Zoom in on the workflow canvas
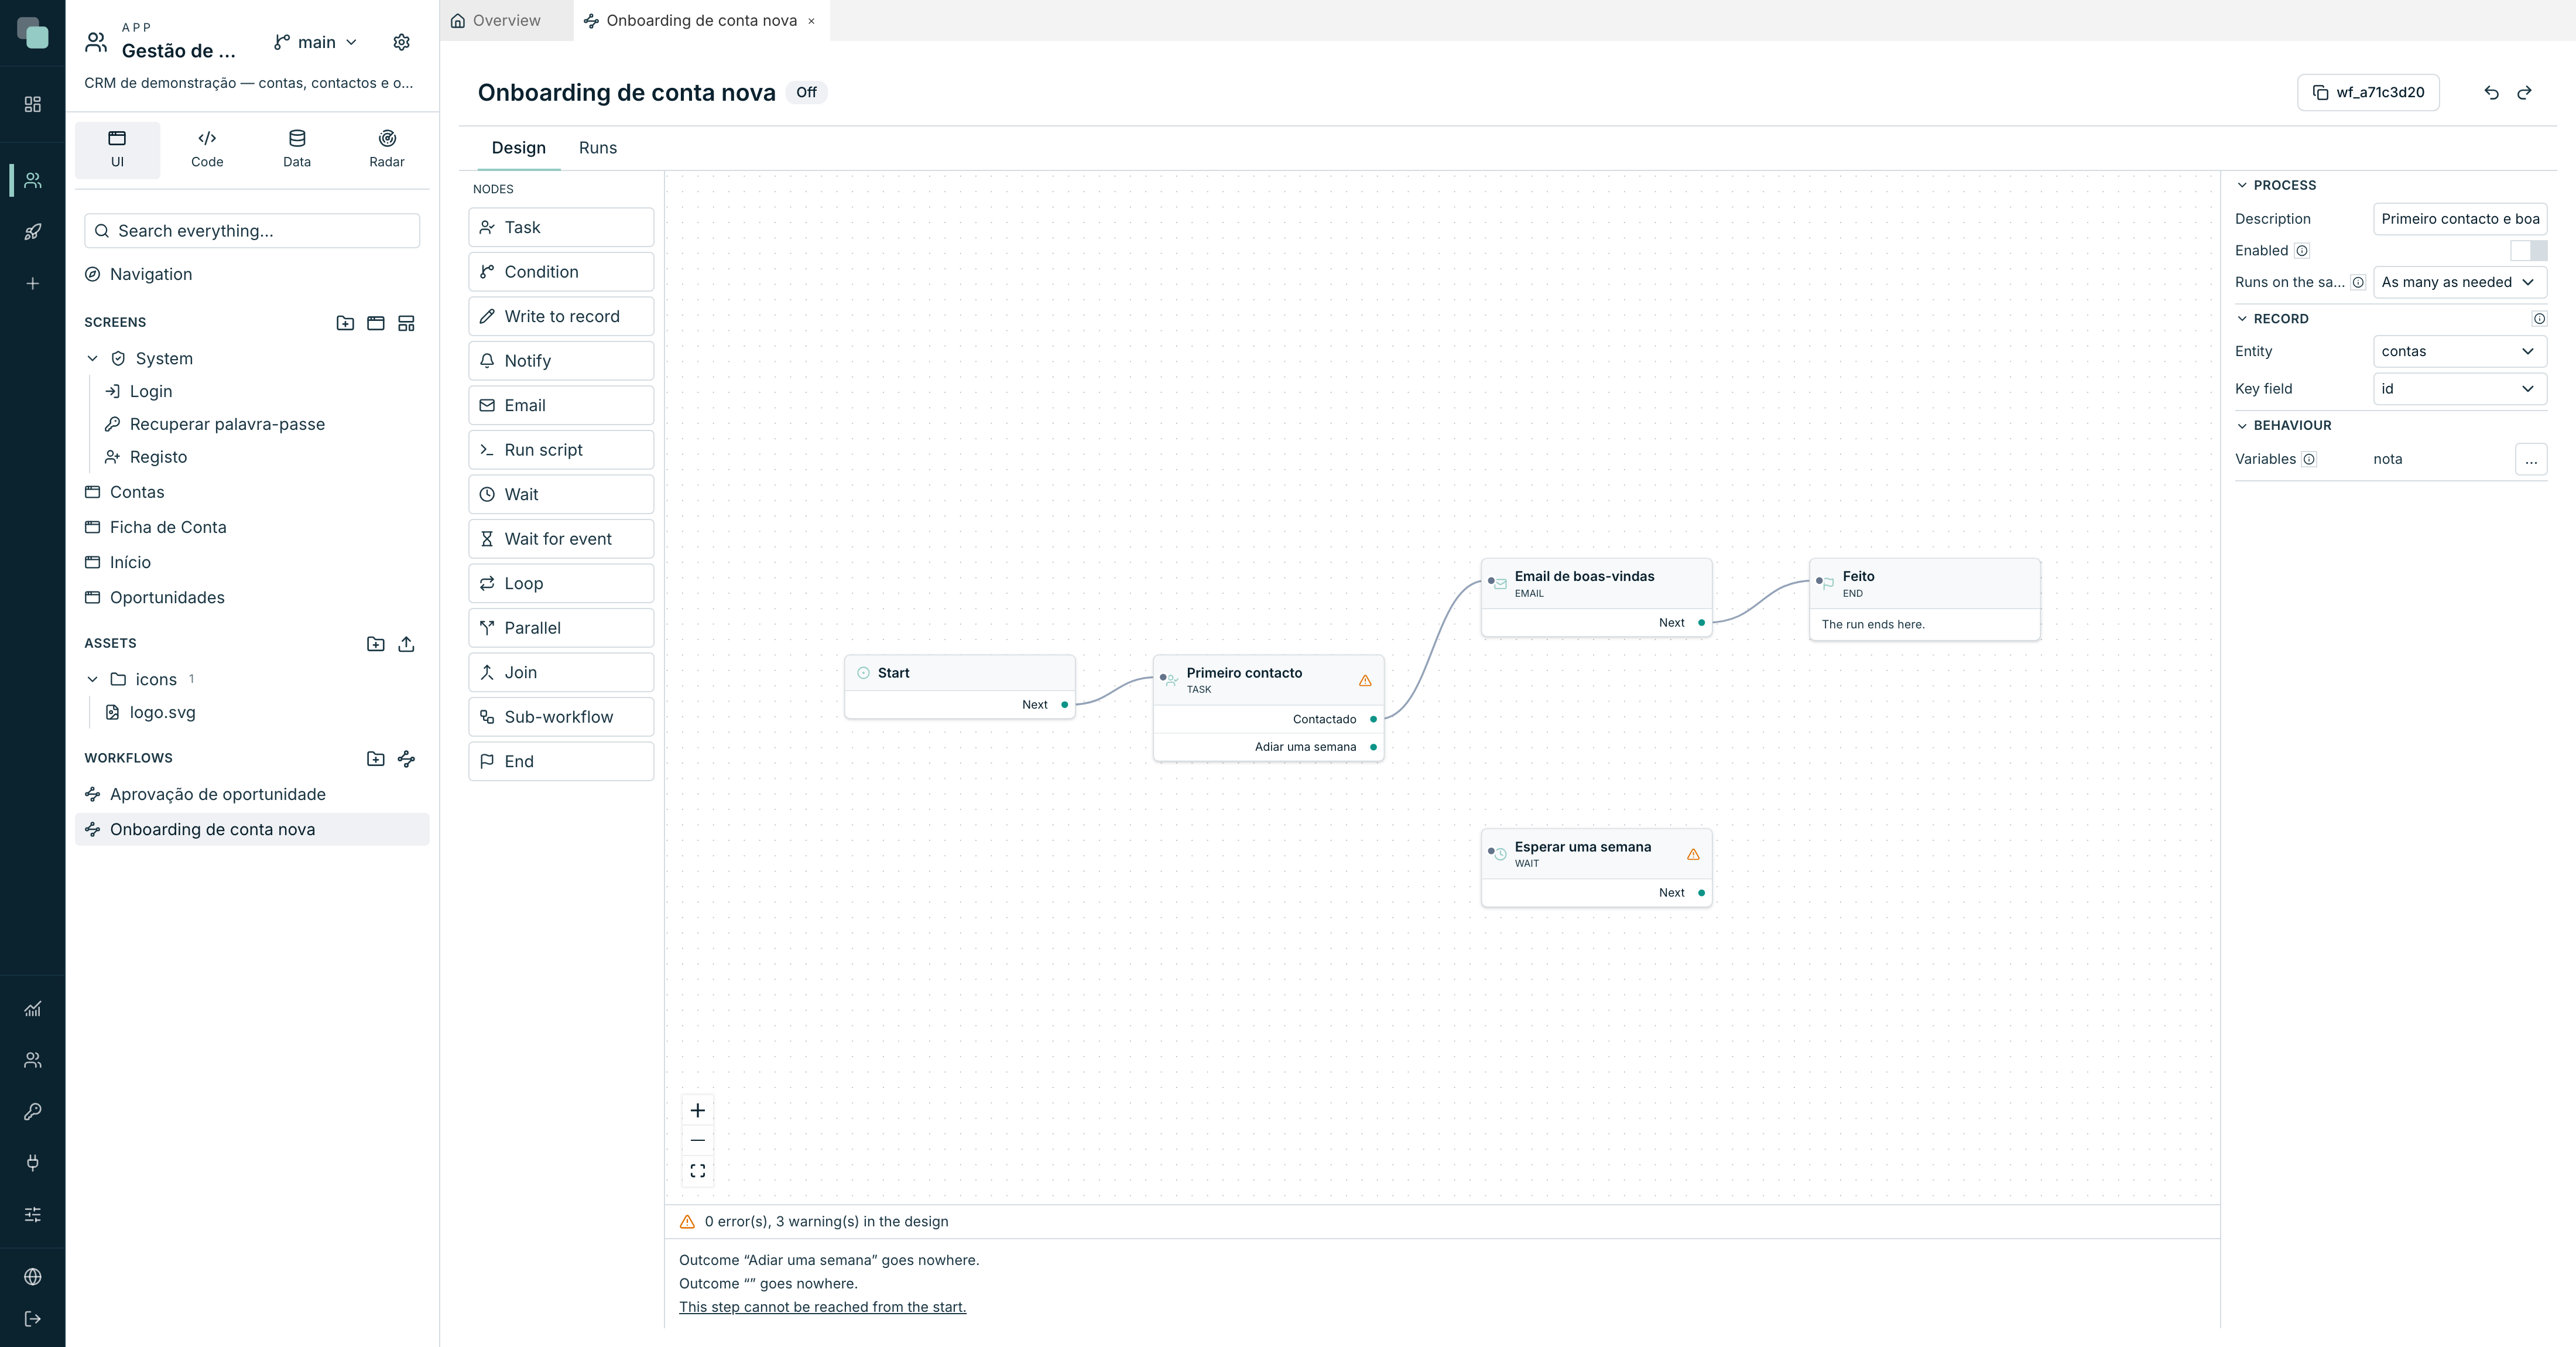This screenshot has width=2576, height=1347. coord(698,1110)
